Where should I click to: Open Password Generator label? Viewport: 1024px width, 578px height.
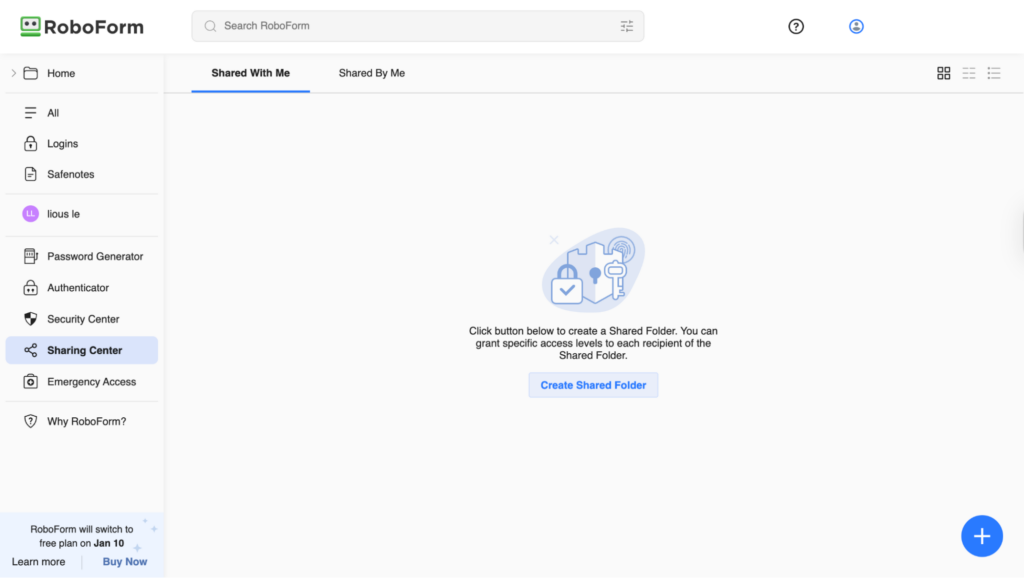click(x=95, y=257)
